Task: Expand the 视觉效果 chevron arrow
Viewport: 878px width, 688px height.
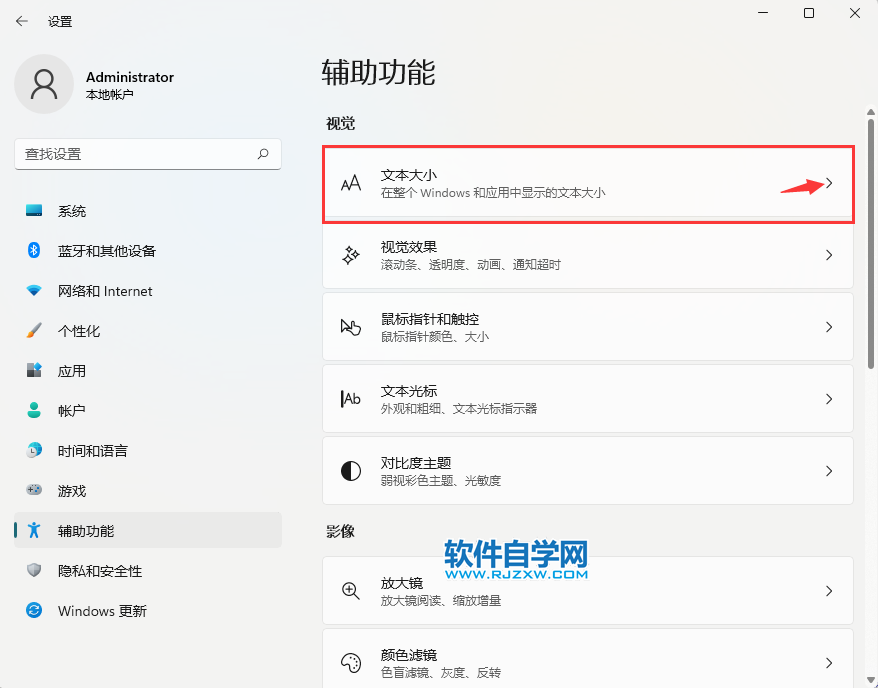Action: 829,255
